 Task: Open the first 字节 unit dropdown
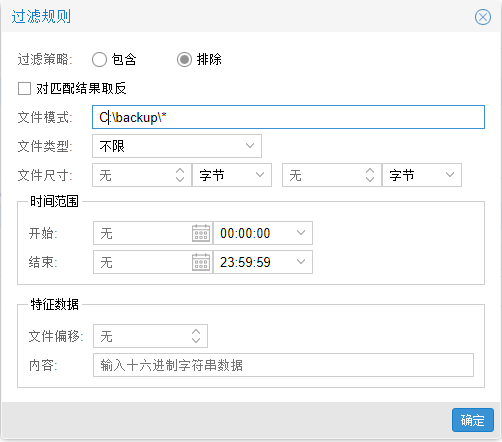click(232, 175)
